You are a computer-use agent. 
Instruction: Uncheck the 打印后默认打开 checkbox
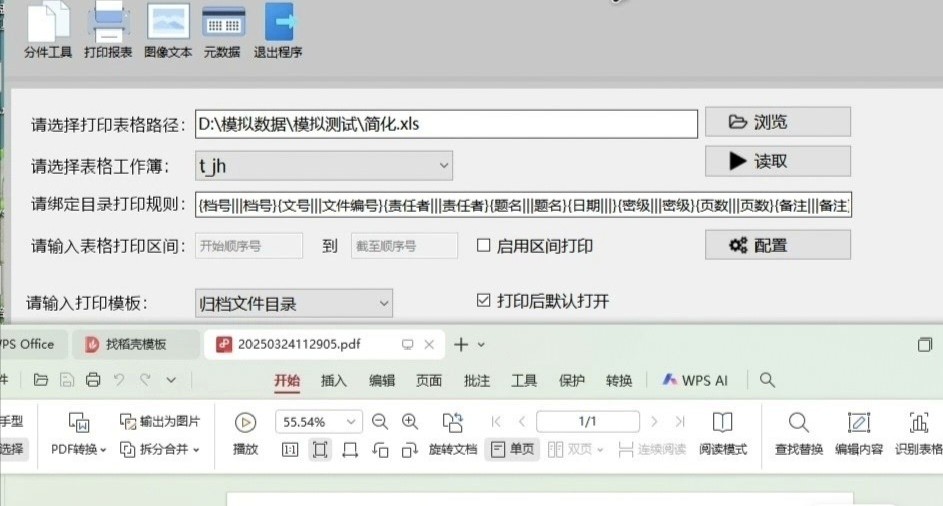point(484,300)
